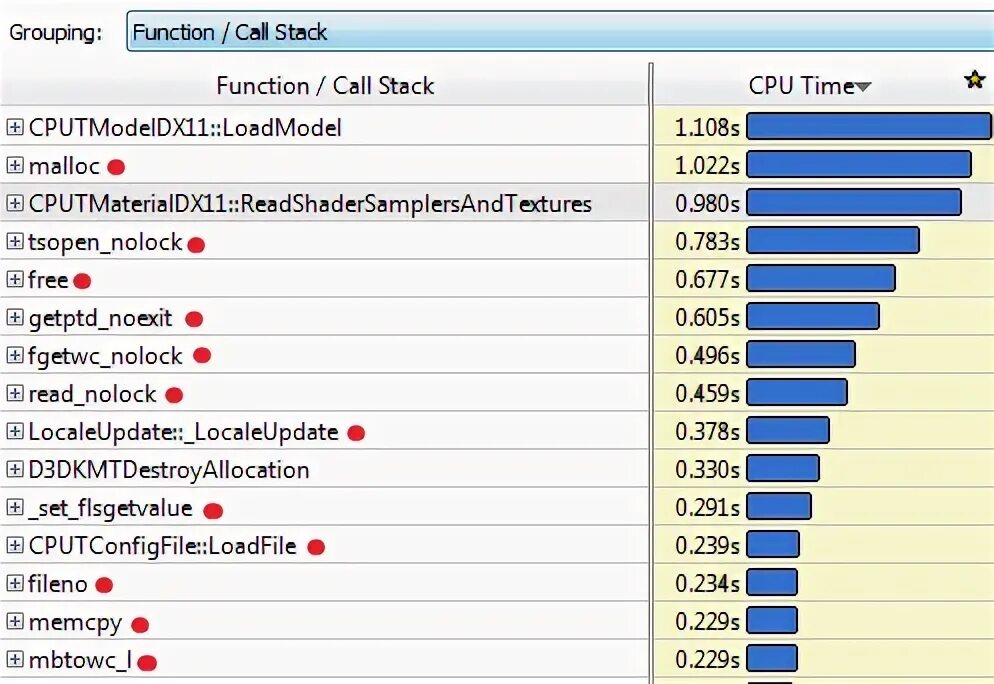
Task: Click the 1.108s CPU time bar
Action: 868,127
